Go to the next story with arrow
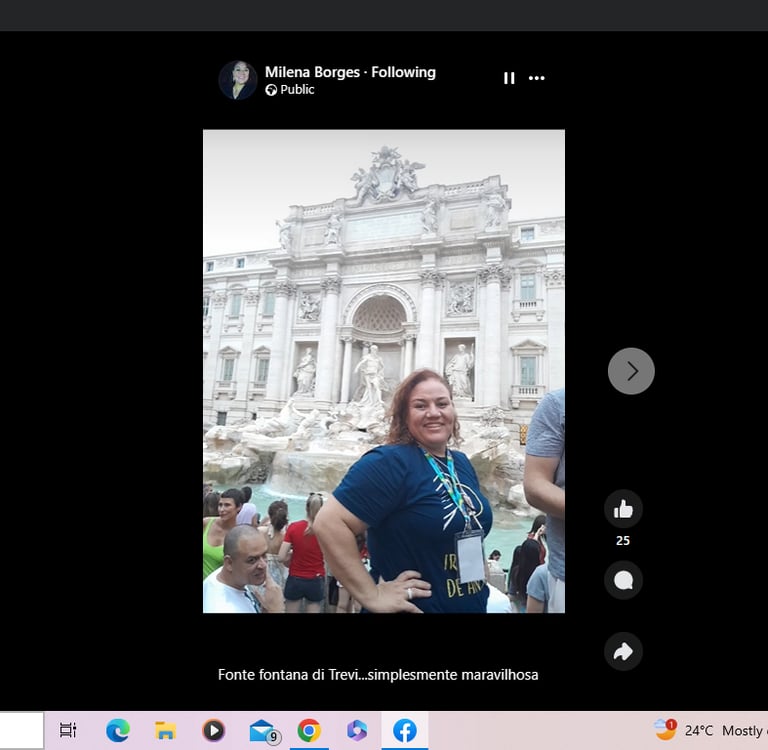Screen dimensions: 768x750 (631, 371)
